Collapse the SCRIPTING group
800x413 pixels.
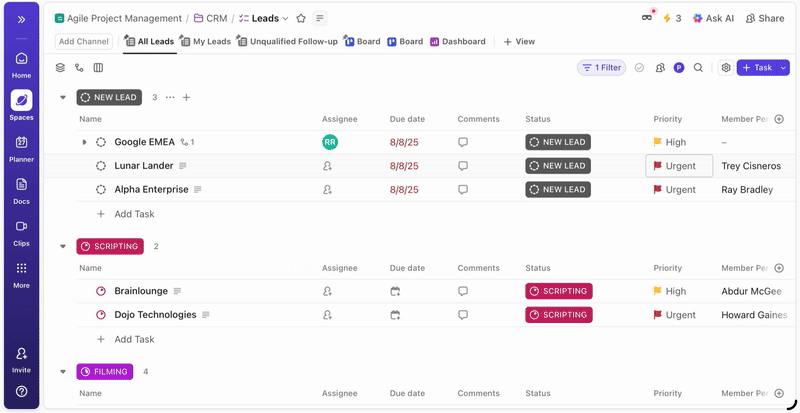point(63,247)
